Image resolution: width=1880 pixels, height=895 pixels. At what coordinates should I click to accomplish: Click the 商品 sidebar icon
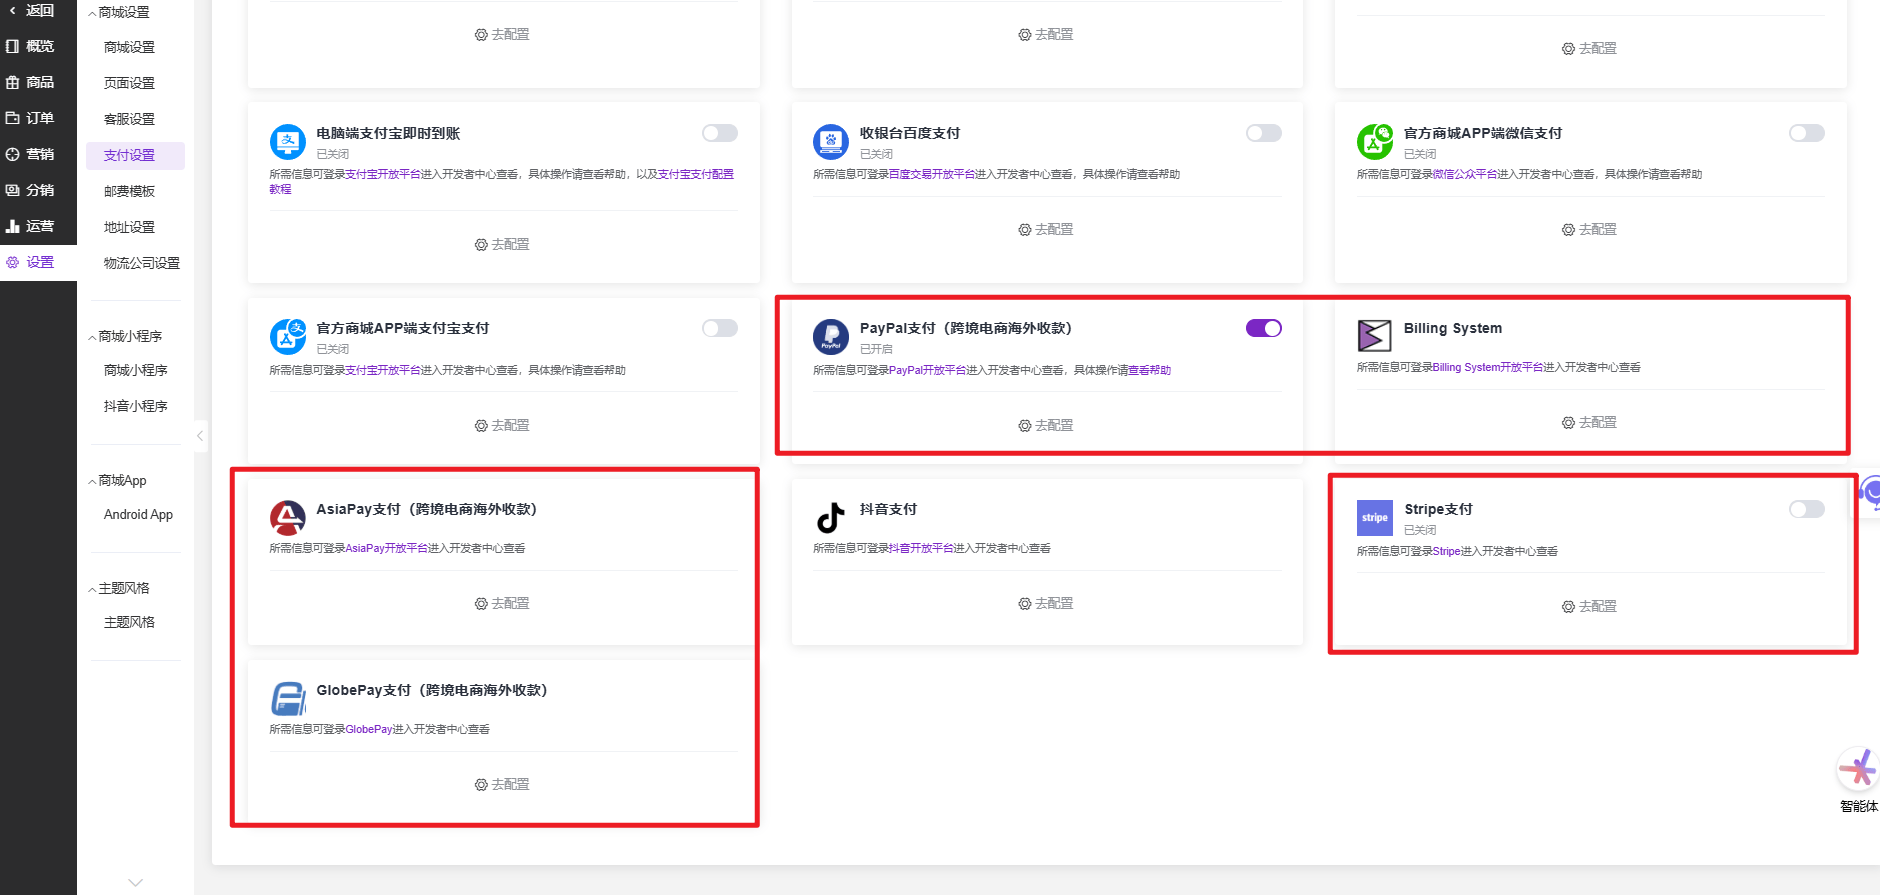(13, 82)
